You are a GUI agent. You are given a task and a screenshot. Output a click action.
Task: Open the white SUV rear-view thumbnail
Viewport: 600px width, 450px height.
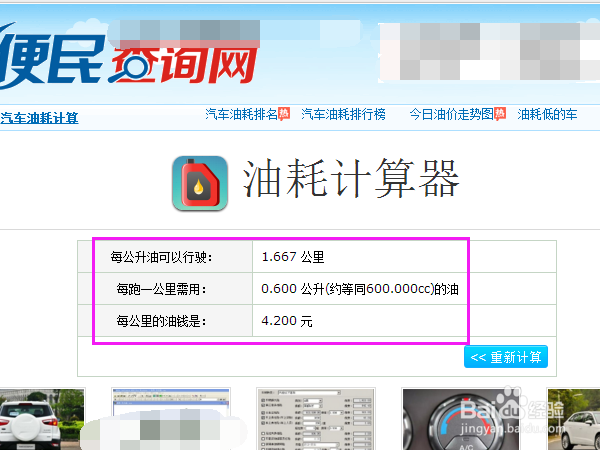(x=42, y=419)
